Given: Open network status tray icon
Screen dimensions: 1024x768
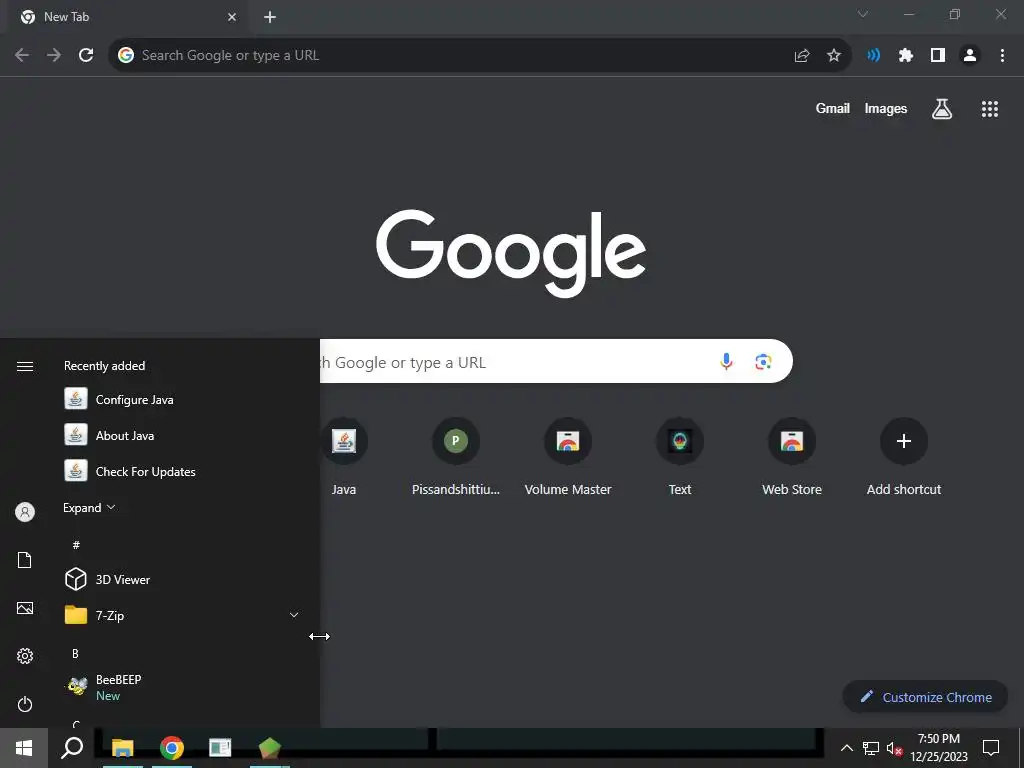Looking at the screenshot, I should click(871, 748).
